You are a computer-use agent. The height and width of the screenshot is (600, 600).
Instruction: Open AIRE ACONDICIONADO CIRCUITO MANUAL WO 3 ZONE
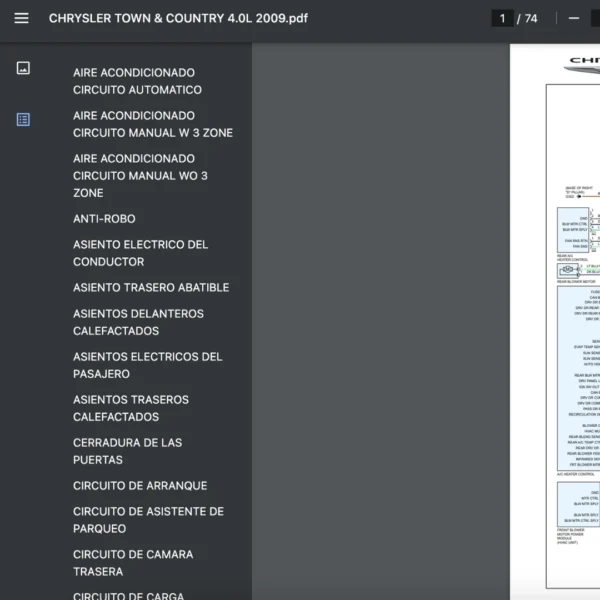[140, 176]
